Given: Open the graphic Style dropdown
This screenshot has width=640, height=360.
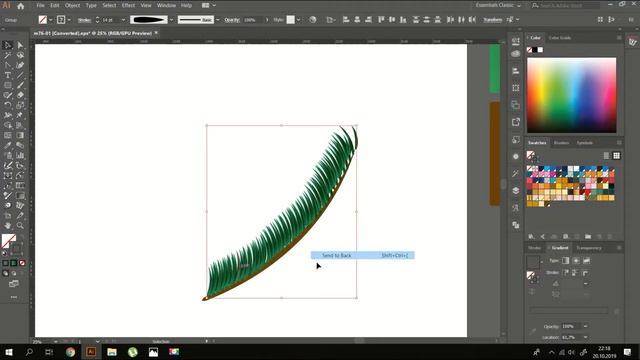Looking at the screenshot, I should coord(298,20).
